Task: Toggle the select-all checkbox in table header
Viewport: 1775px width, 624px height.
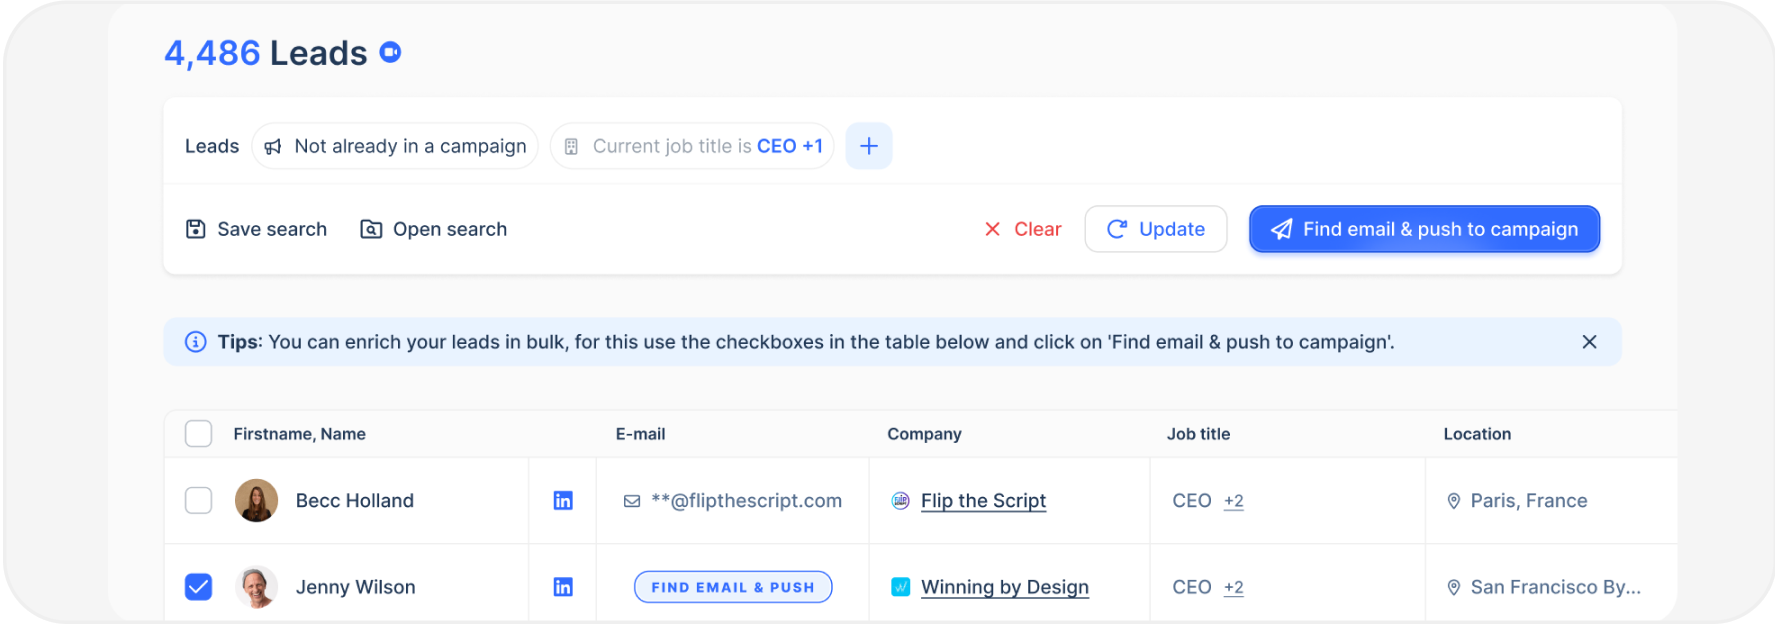Action: click(199, 434)
